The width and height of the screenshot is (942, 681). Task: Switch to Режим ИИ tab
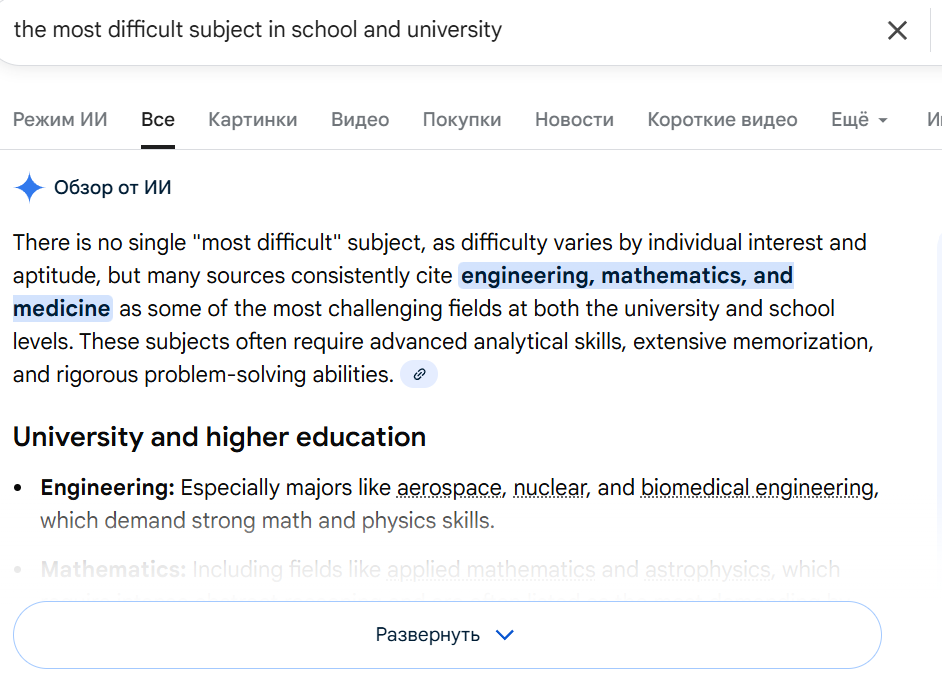60,120
